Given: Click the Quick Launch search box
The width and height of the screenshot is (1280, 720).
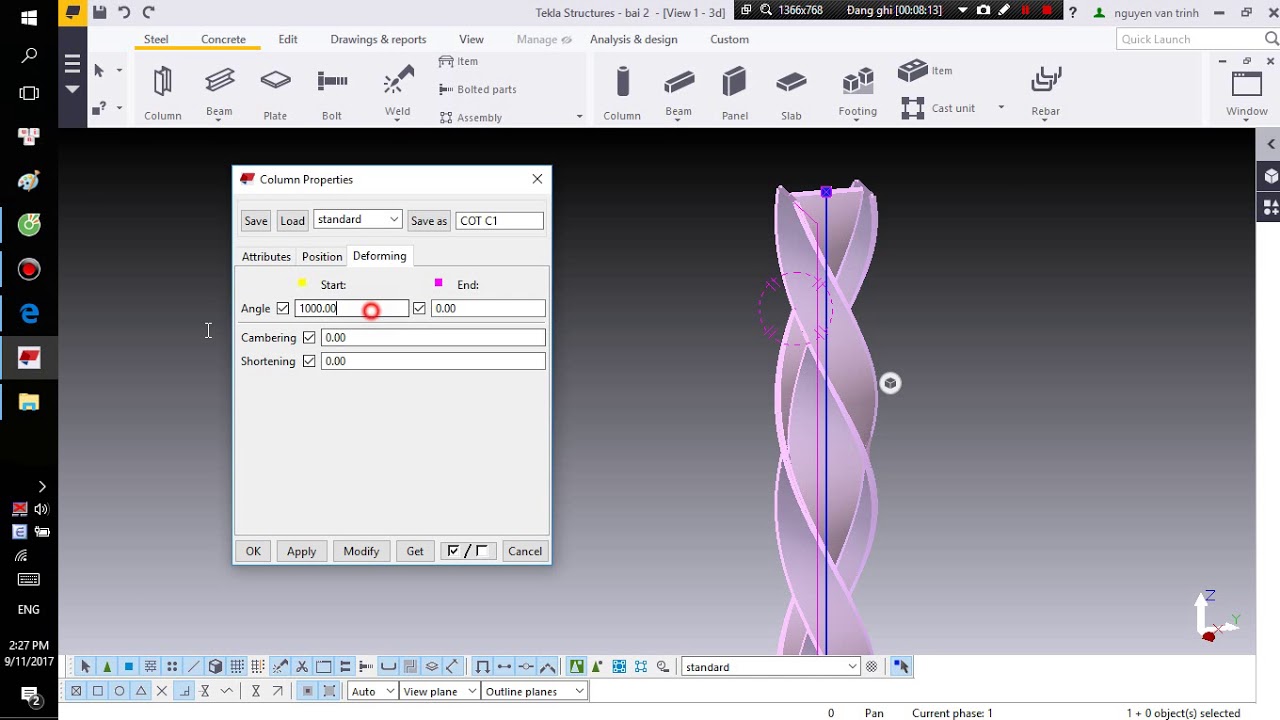Looking at the screenshot, I should pos(1198,39).
